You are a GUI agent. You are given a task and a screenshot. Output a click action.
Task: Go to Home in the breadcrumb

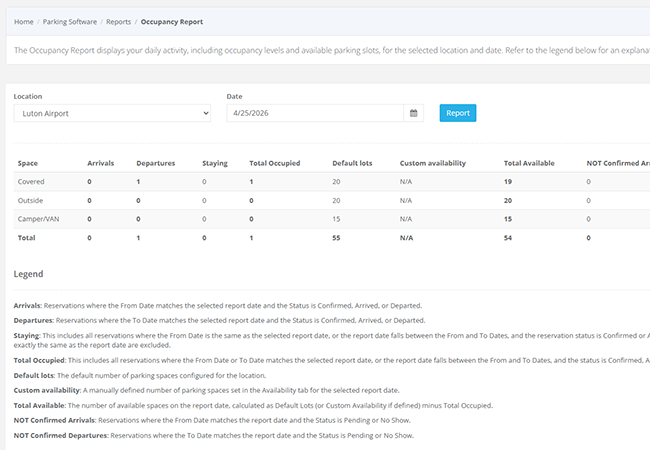pyautogui.click(x=24, y=22)
